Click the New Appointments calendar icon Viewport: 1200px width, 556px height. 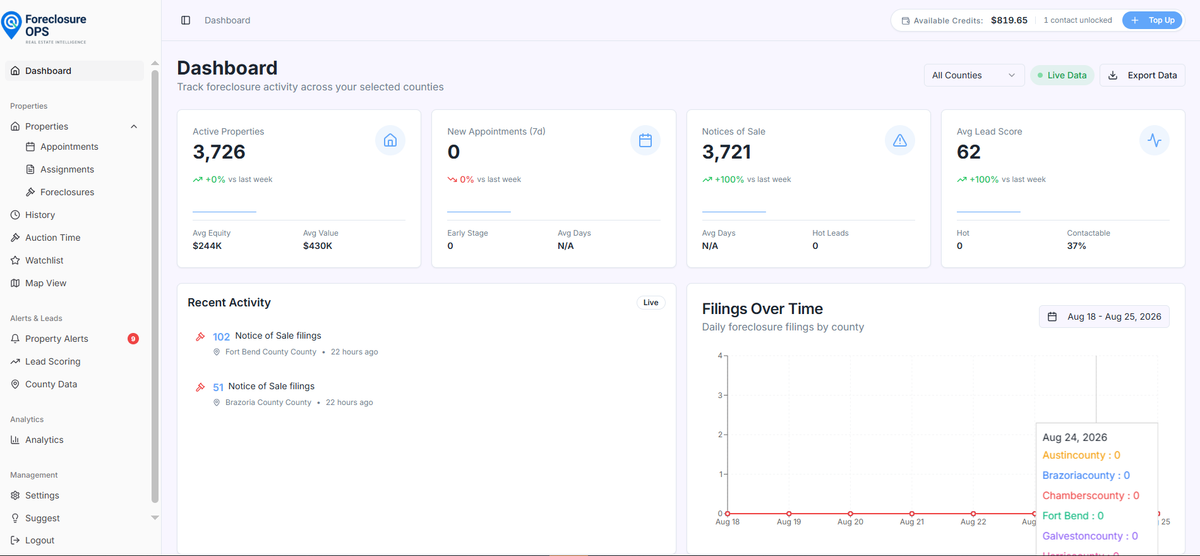[x=645, y=141]
